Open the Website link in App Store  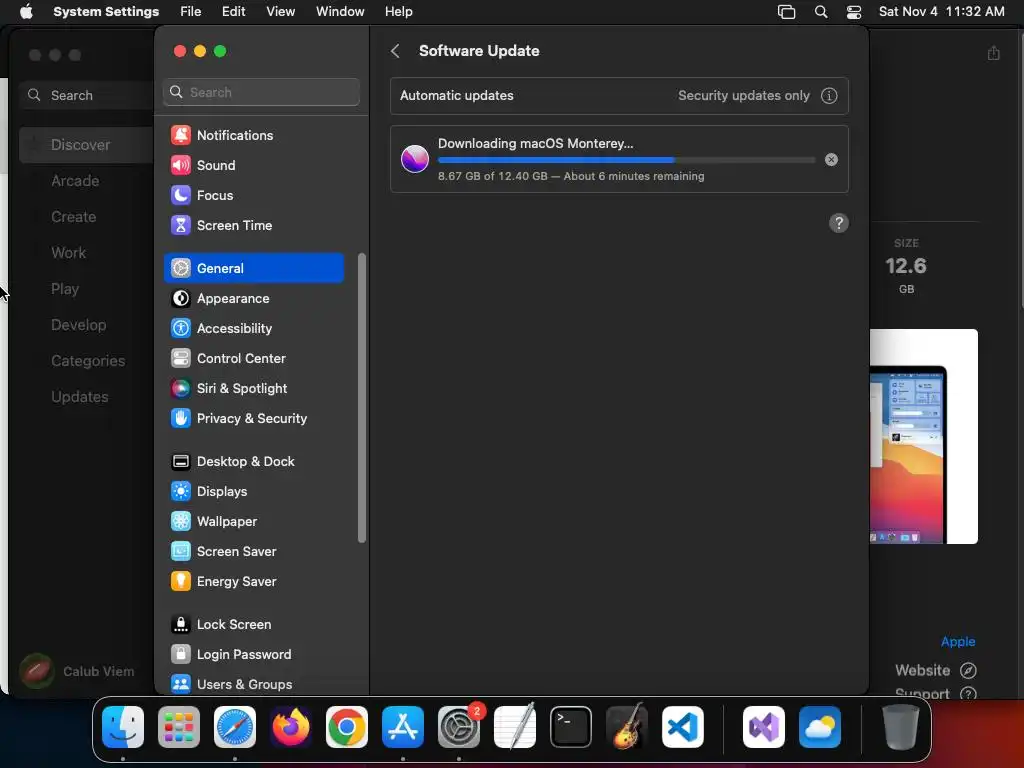(935, 671)
